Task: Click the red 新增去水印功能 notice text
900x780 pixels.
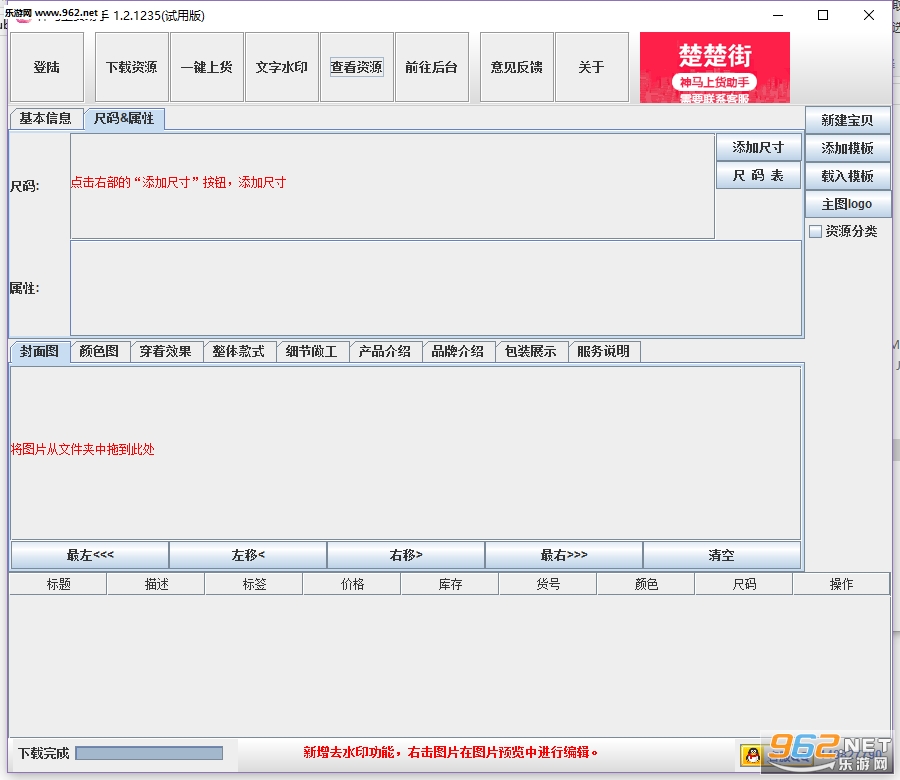Action: tap(451, 752)
